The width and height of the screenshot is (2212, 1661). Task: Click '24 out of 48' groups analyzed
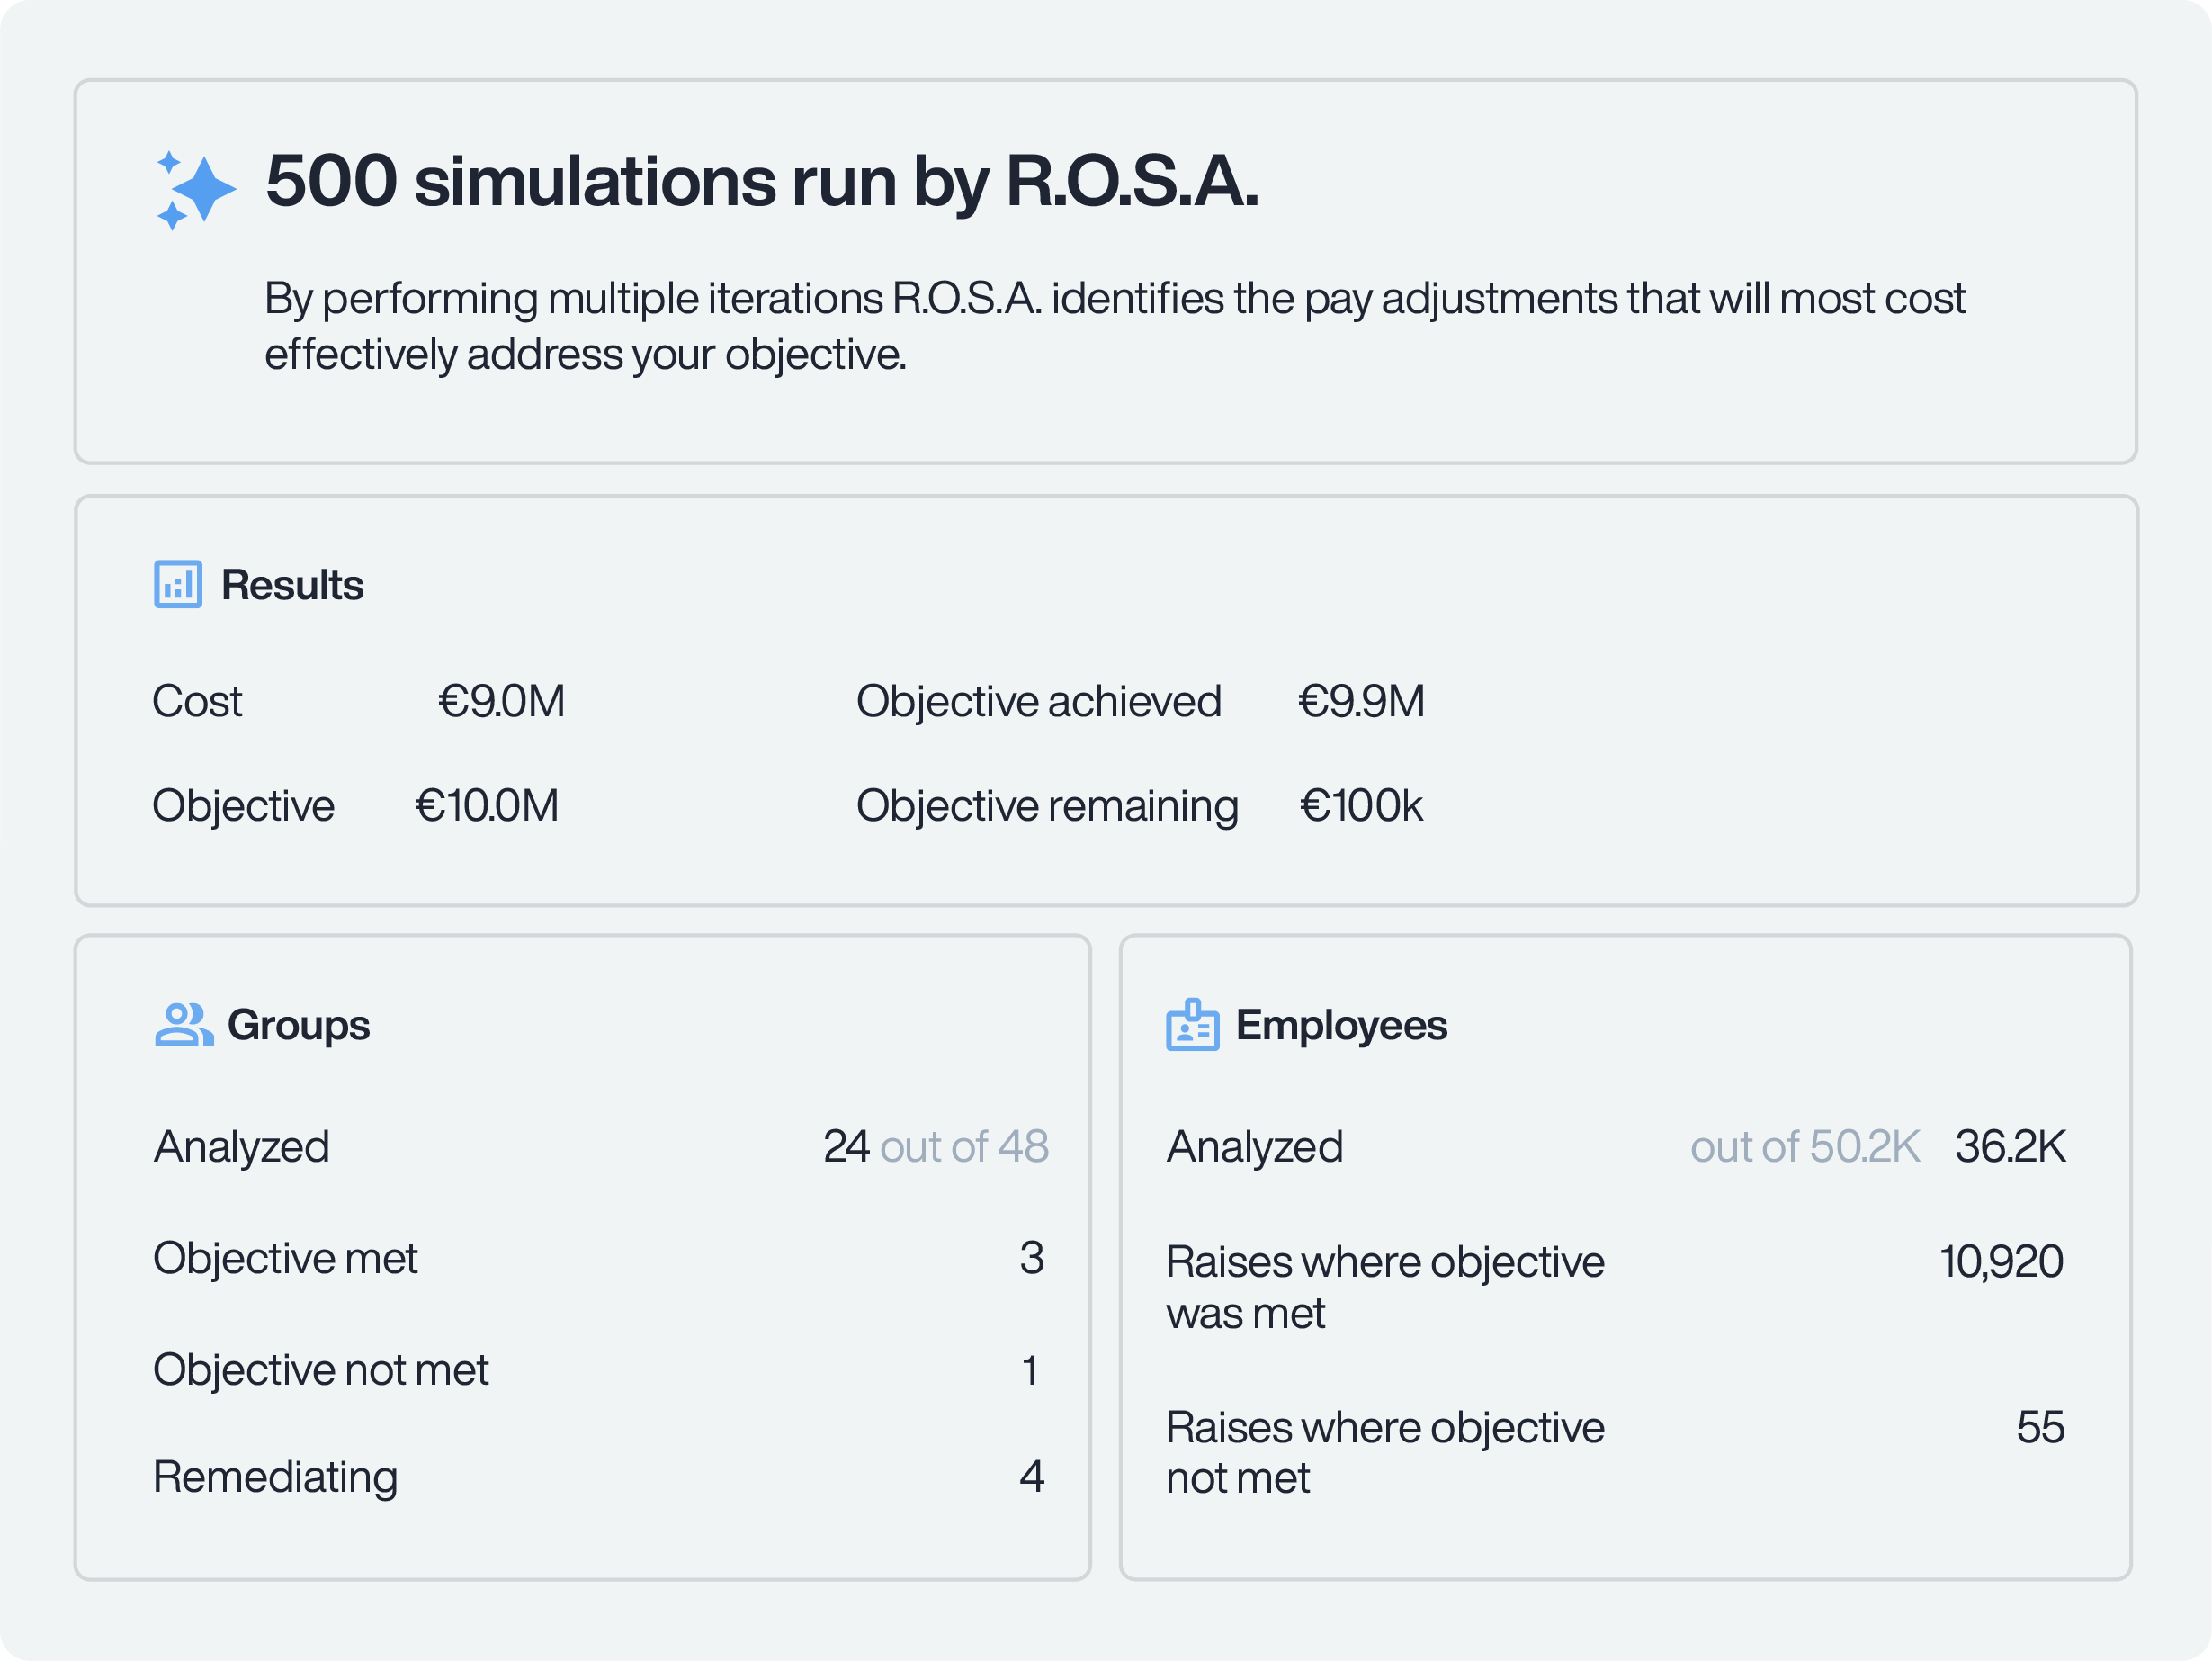pyautogui.click(x=935, y=1146)
